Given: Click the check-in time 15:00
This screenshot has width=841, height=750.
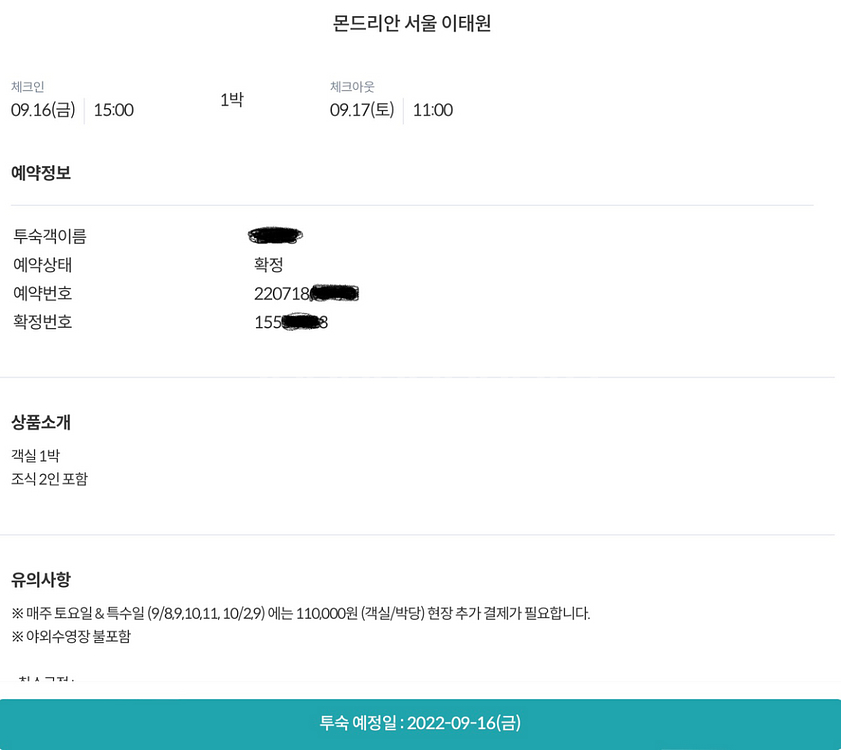Looking at the screenshot, I should pyautogui.click(x=113, y=110).
